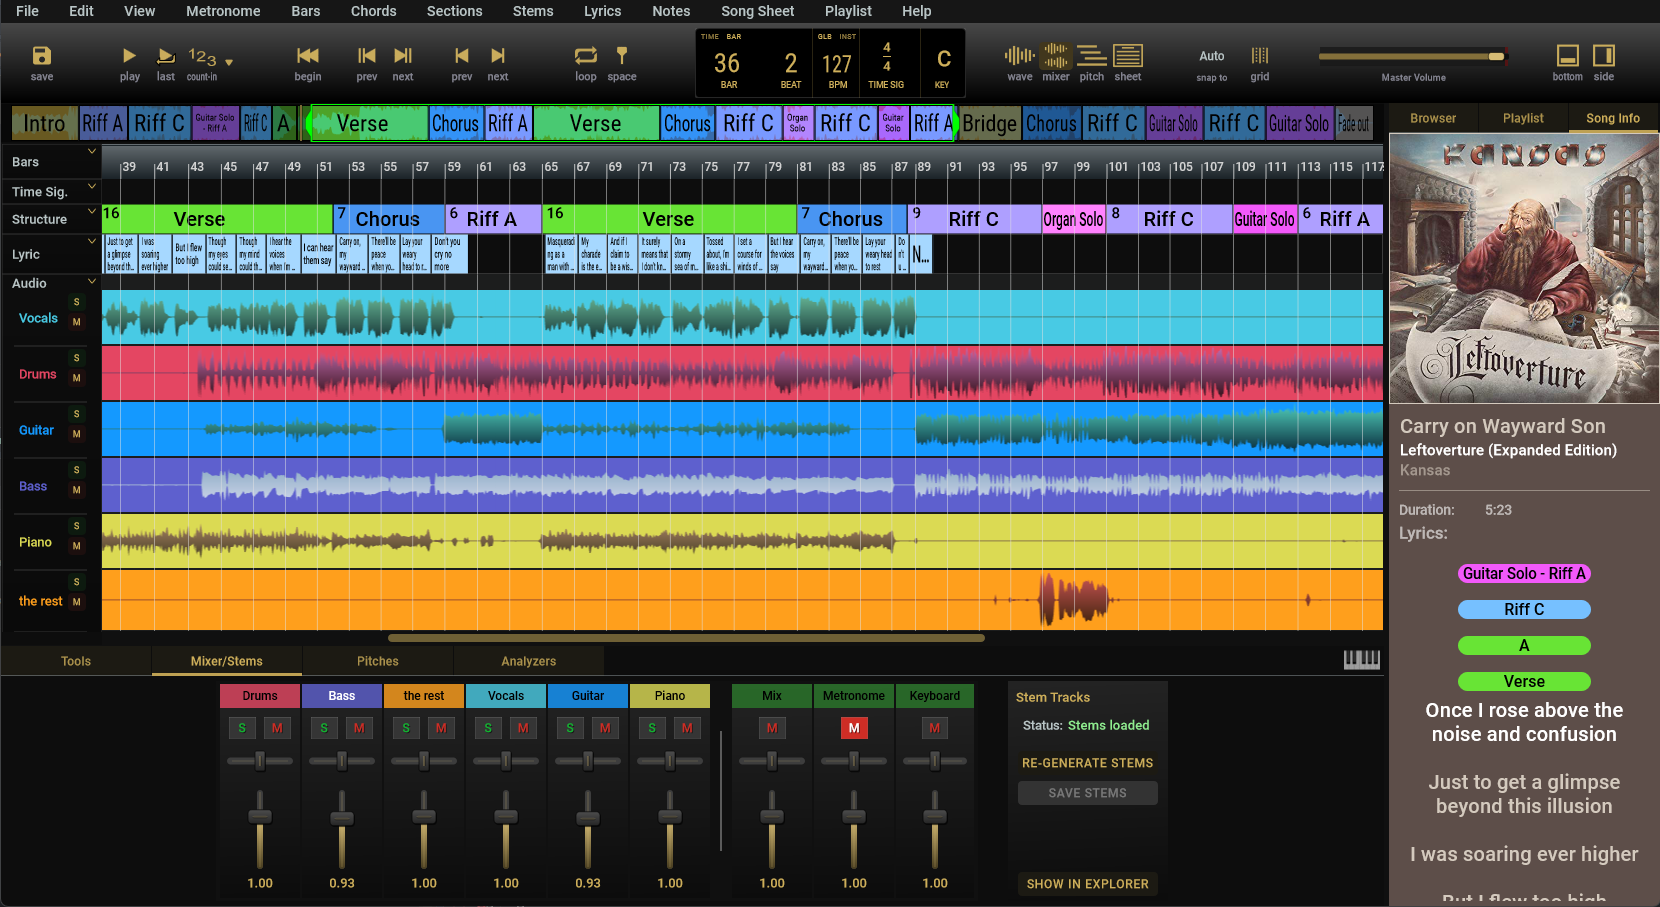Click the play last icon

(166, 56)
